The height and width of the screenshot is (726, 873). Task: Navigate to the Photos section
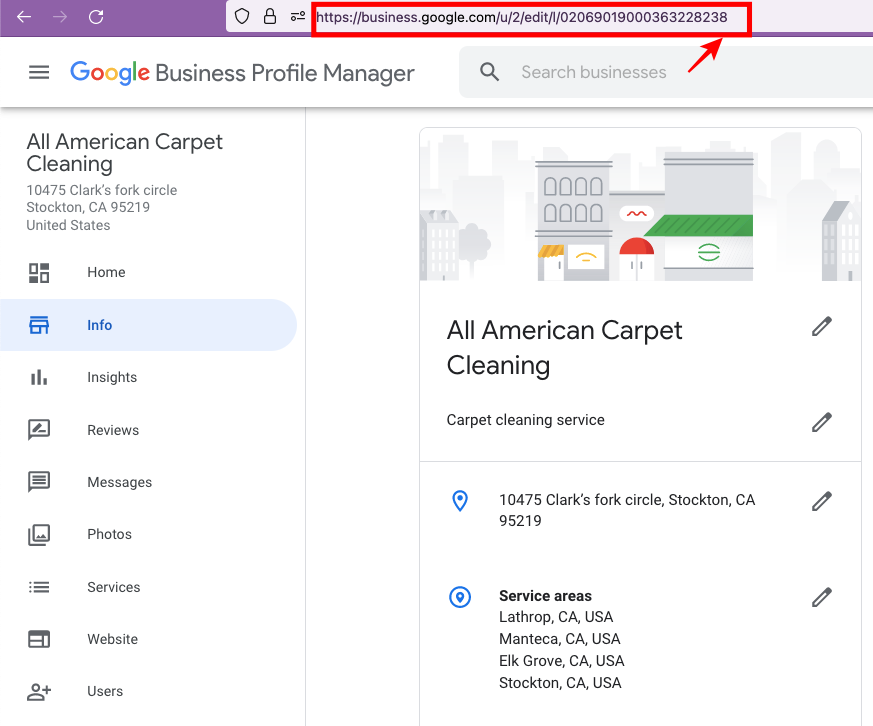pos(109,534)
